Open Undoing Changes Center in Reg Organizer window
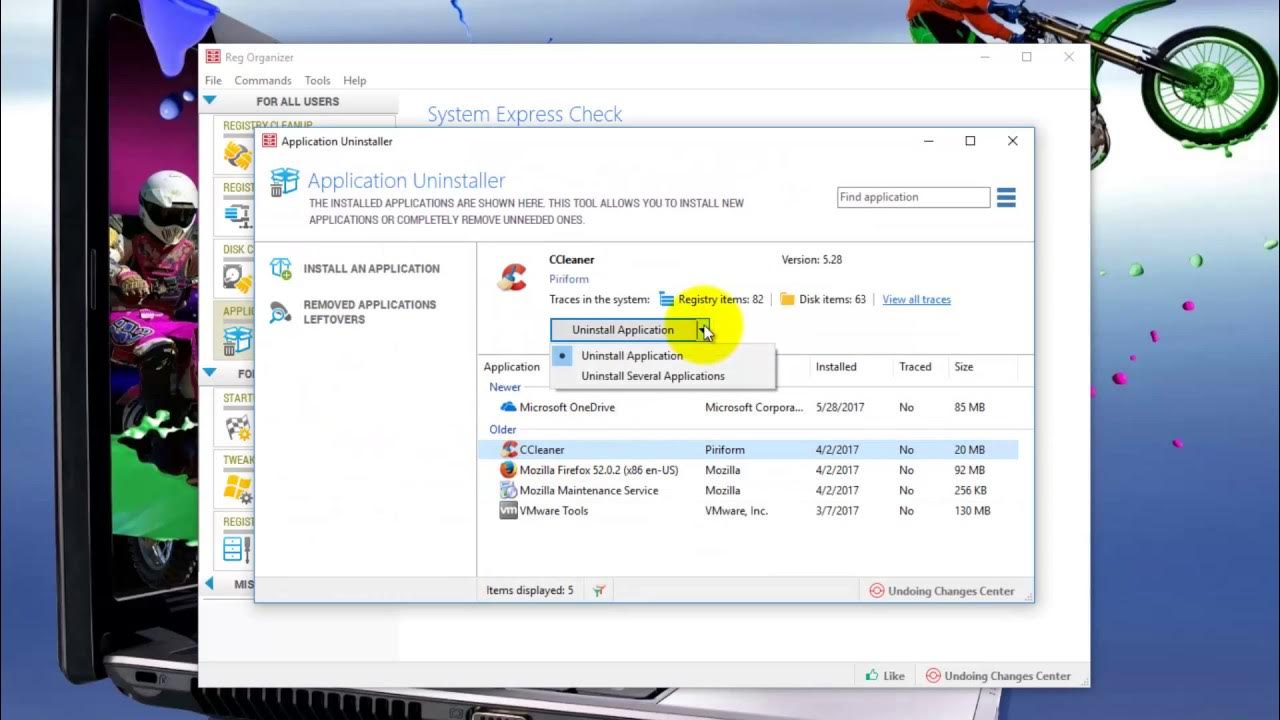The height and width of the screenshot is (720, 1280). pyautogui.click(x=999, y=676)
